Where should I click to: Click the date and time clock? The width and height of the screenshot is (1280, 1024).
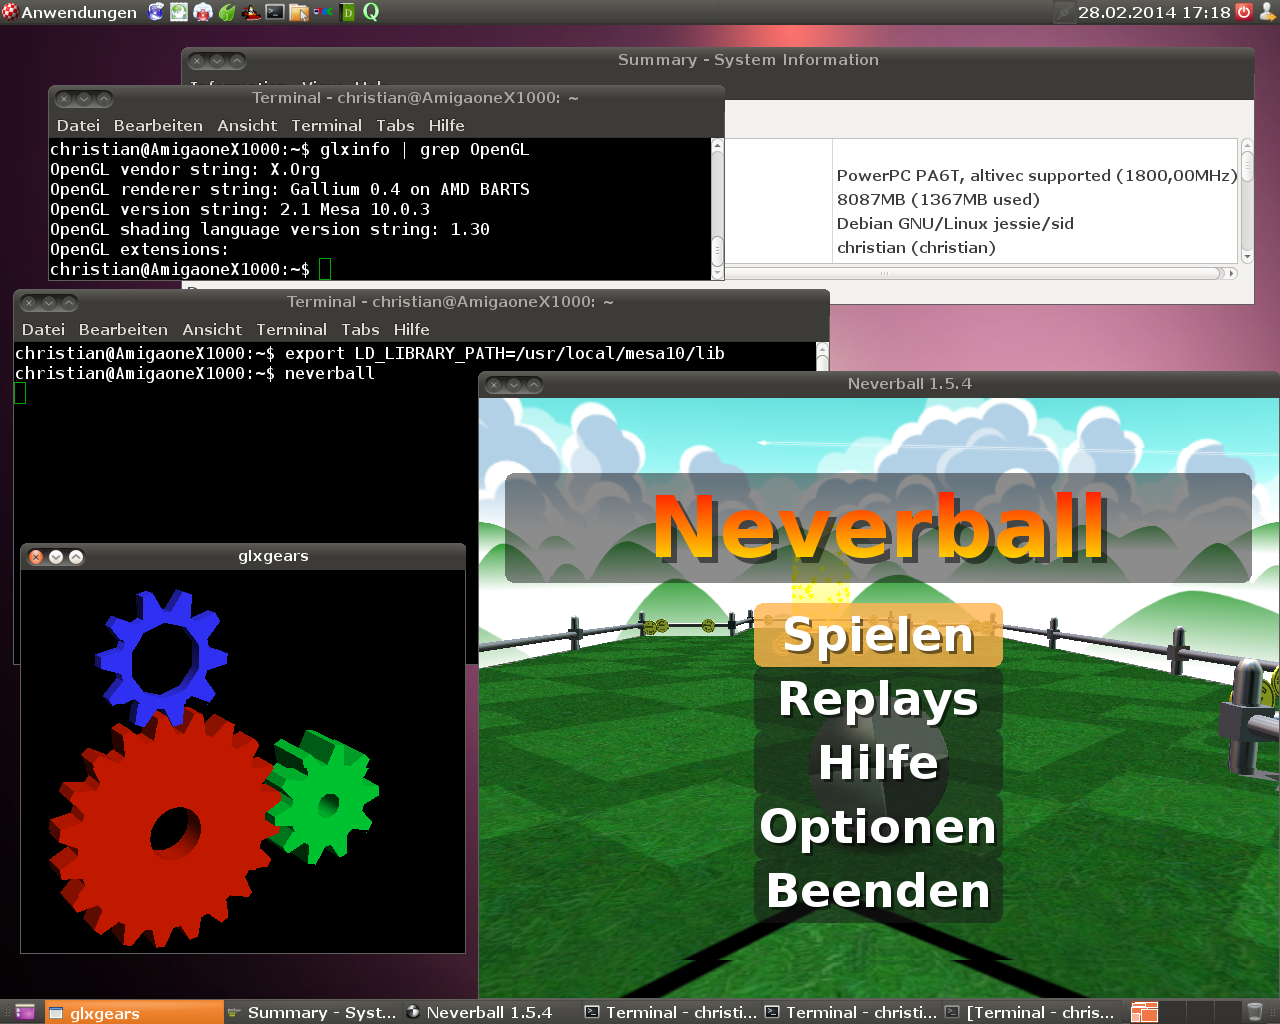click(1154, 12)
